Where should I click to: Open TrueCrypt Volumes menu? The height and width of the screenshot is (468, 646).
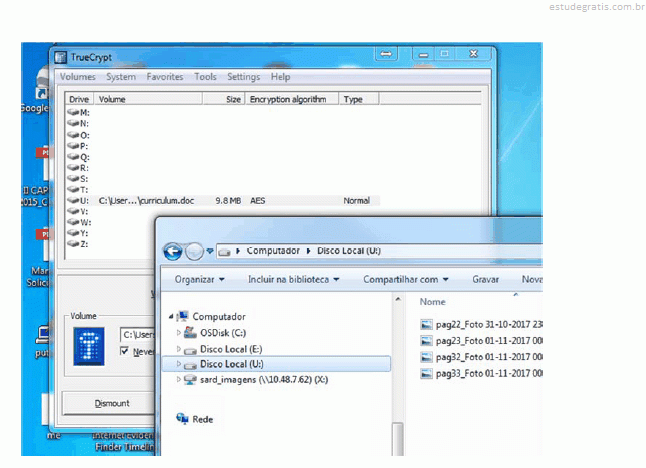coord(77,77)
